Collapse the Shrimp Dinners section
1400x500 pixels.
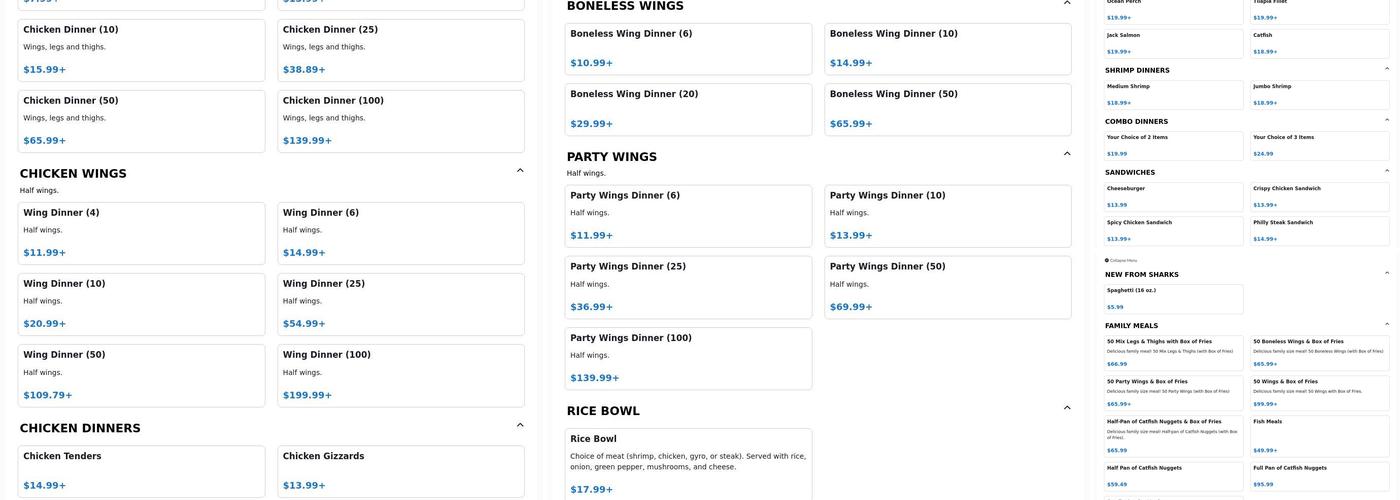1387,69
